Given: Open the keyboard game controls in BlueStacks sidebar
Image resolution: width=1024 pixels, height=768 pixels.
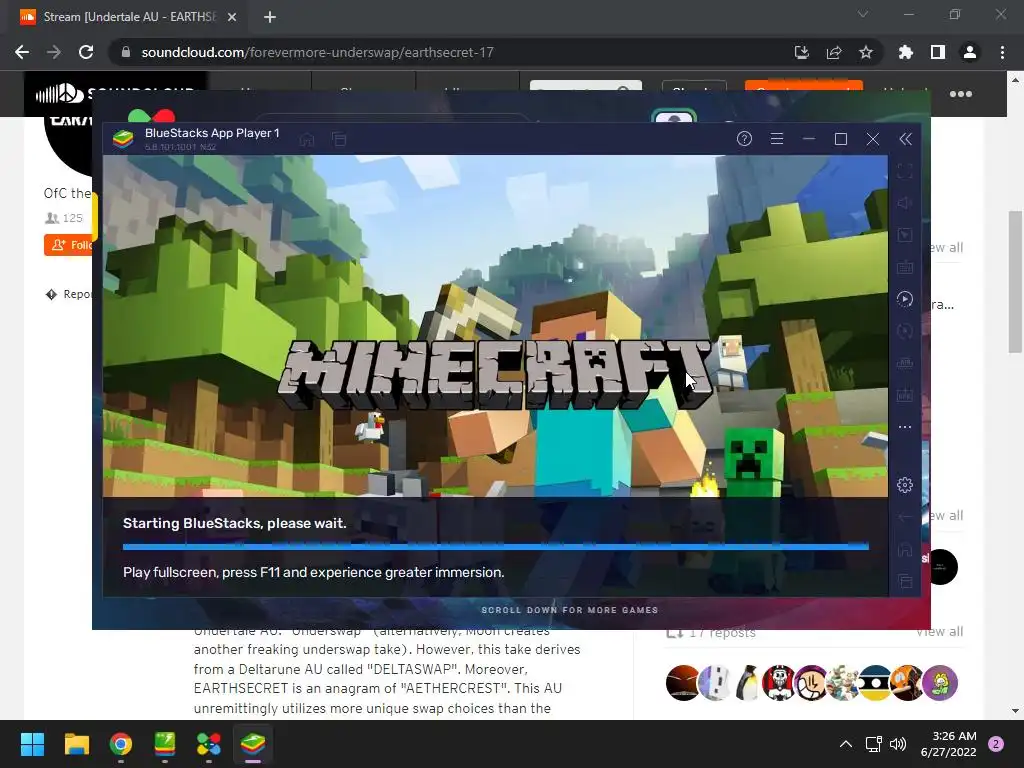Looking at the screenshot, I should (904, 267).
